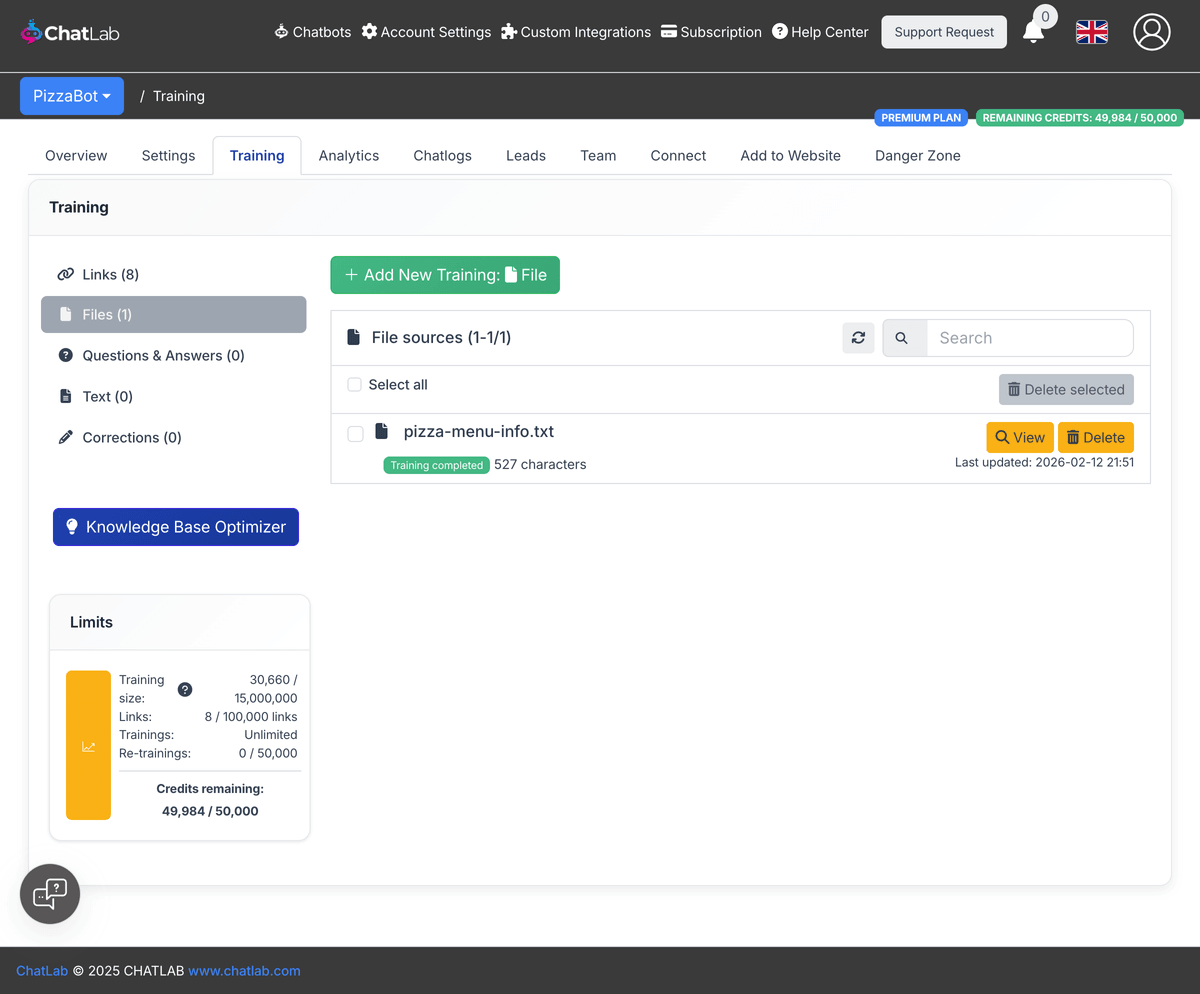Open the Danger Zone tab
The height and width of the screenshot is (994, 1200).
pos(917,156)
